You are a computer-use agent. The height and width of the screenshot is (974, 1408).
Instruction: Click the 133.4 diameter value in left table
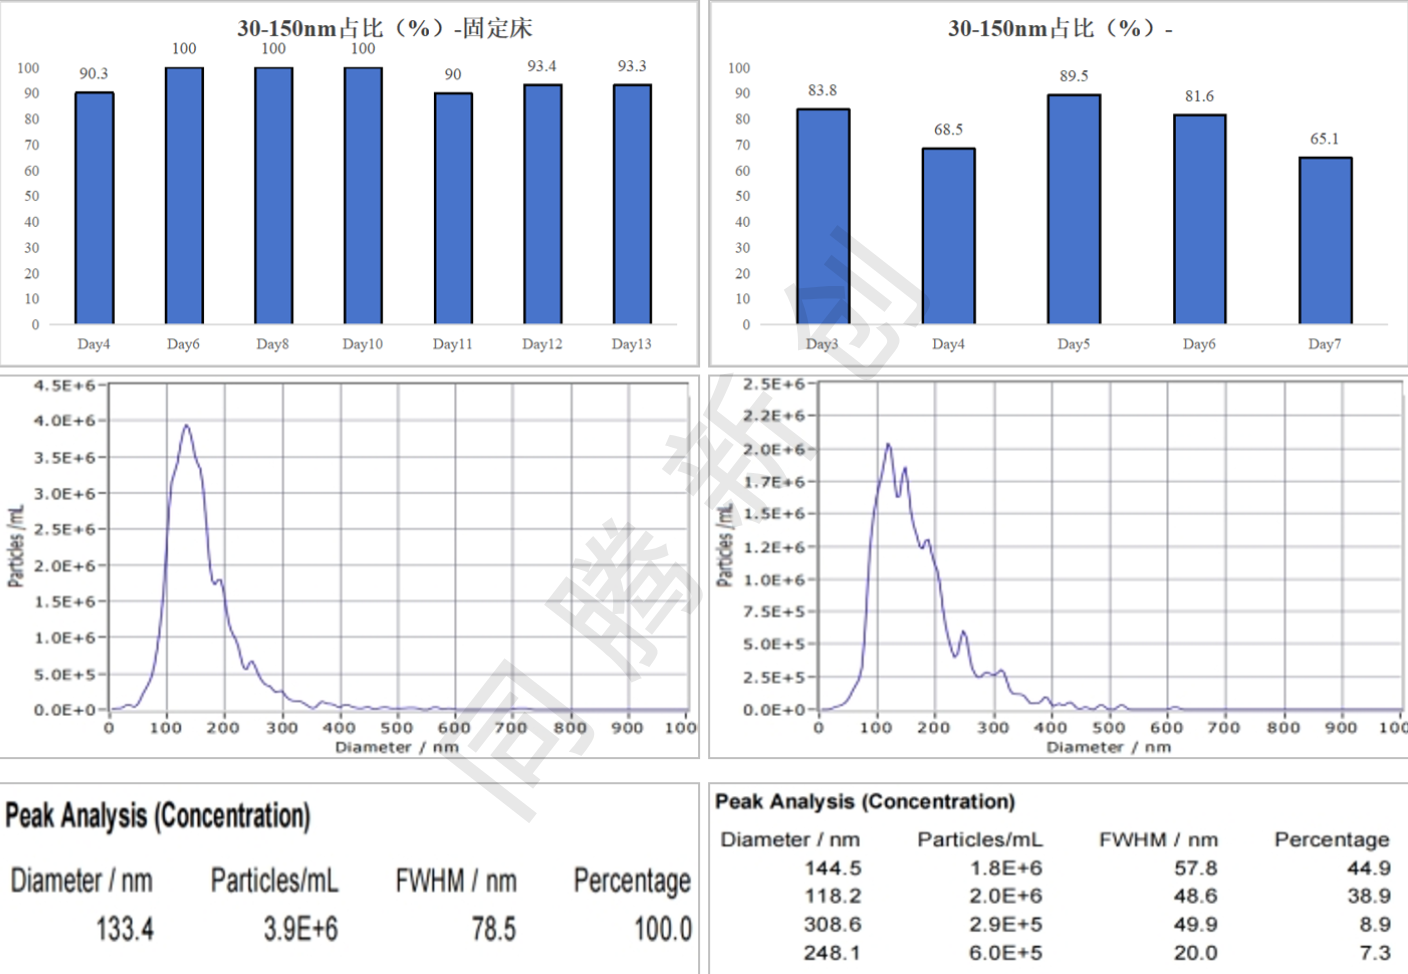pos(125,929)
